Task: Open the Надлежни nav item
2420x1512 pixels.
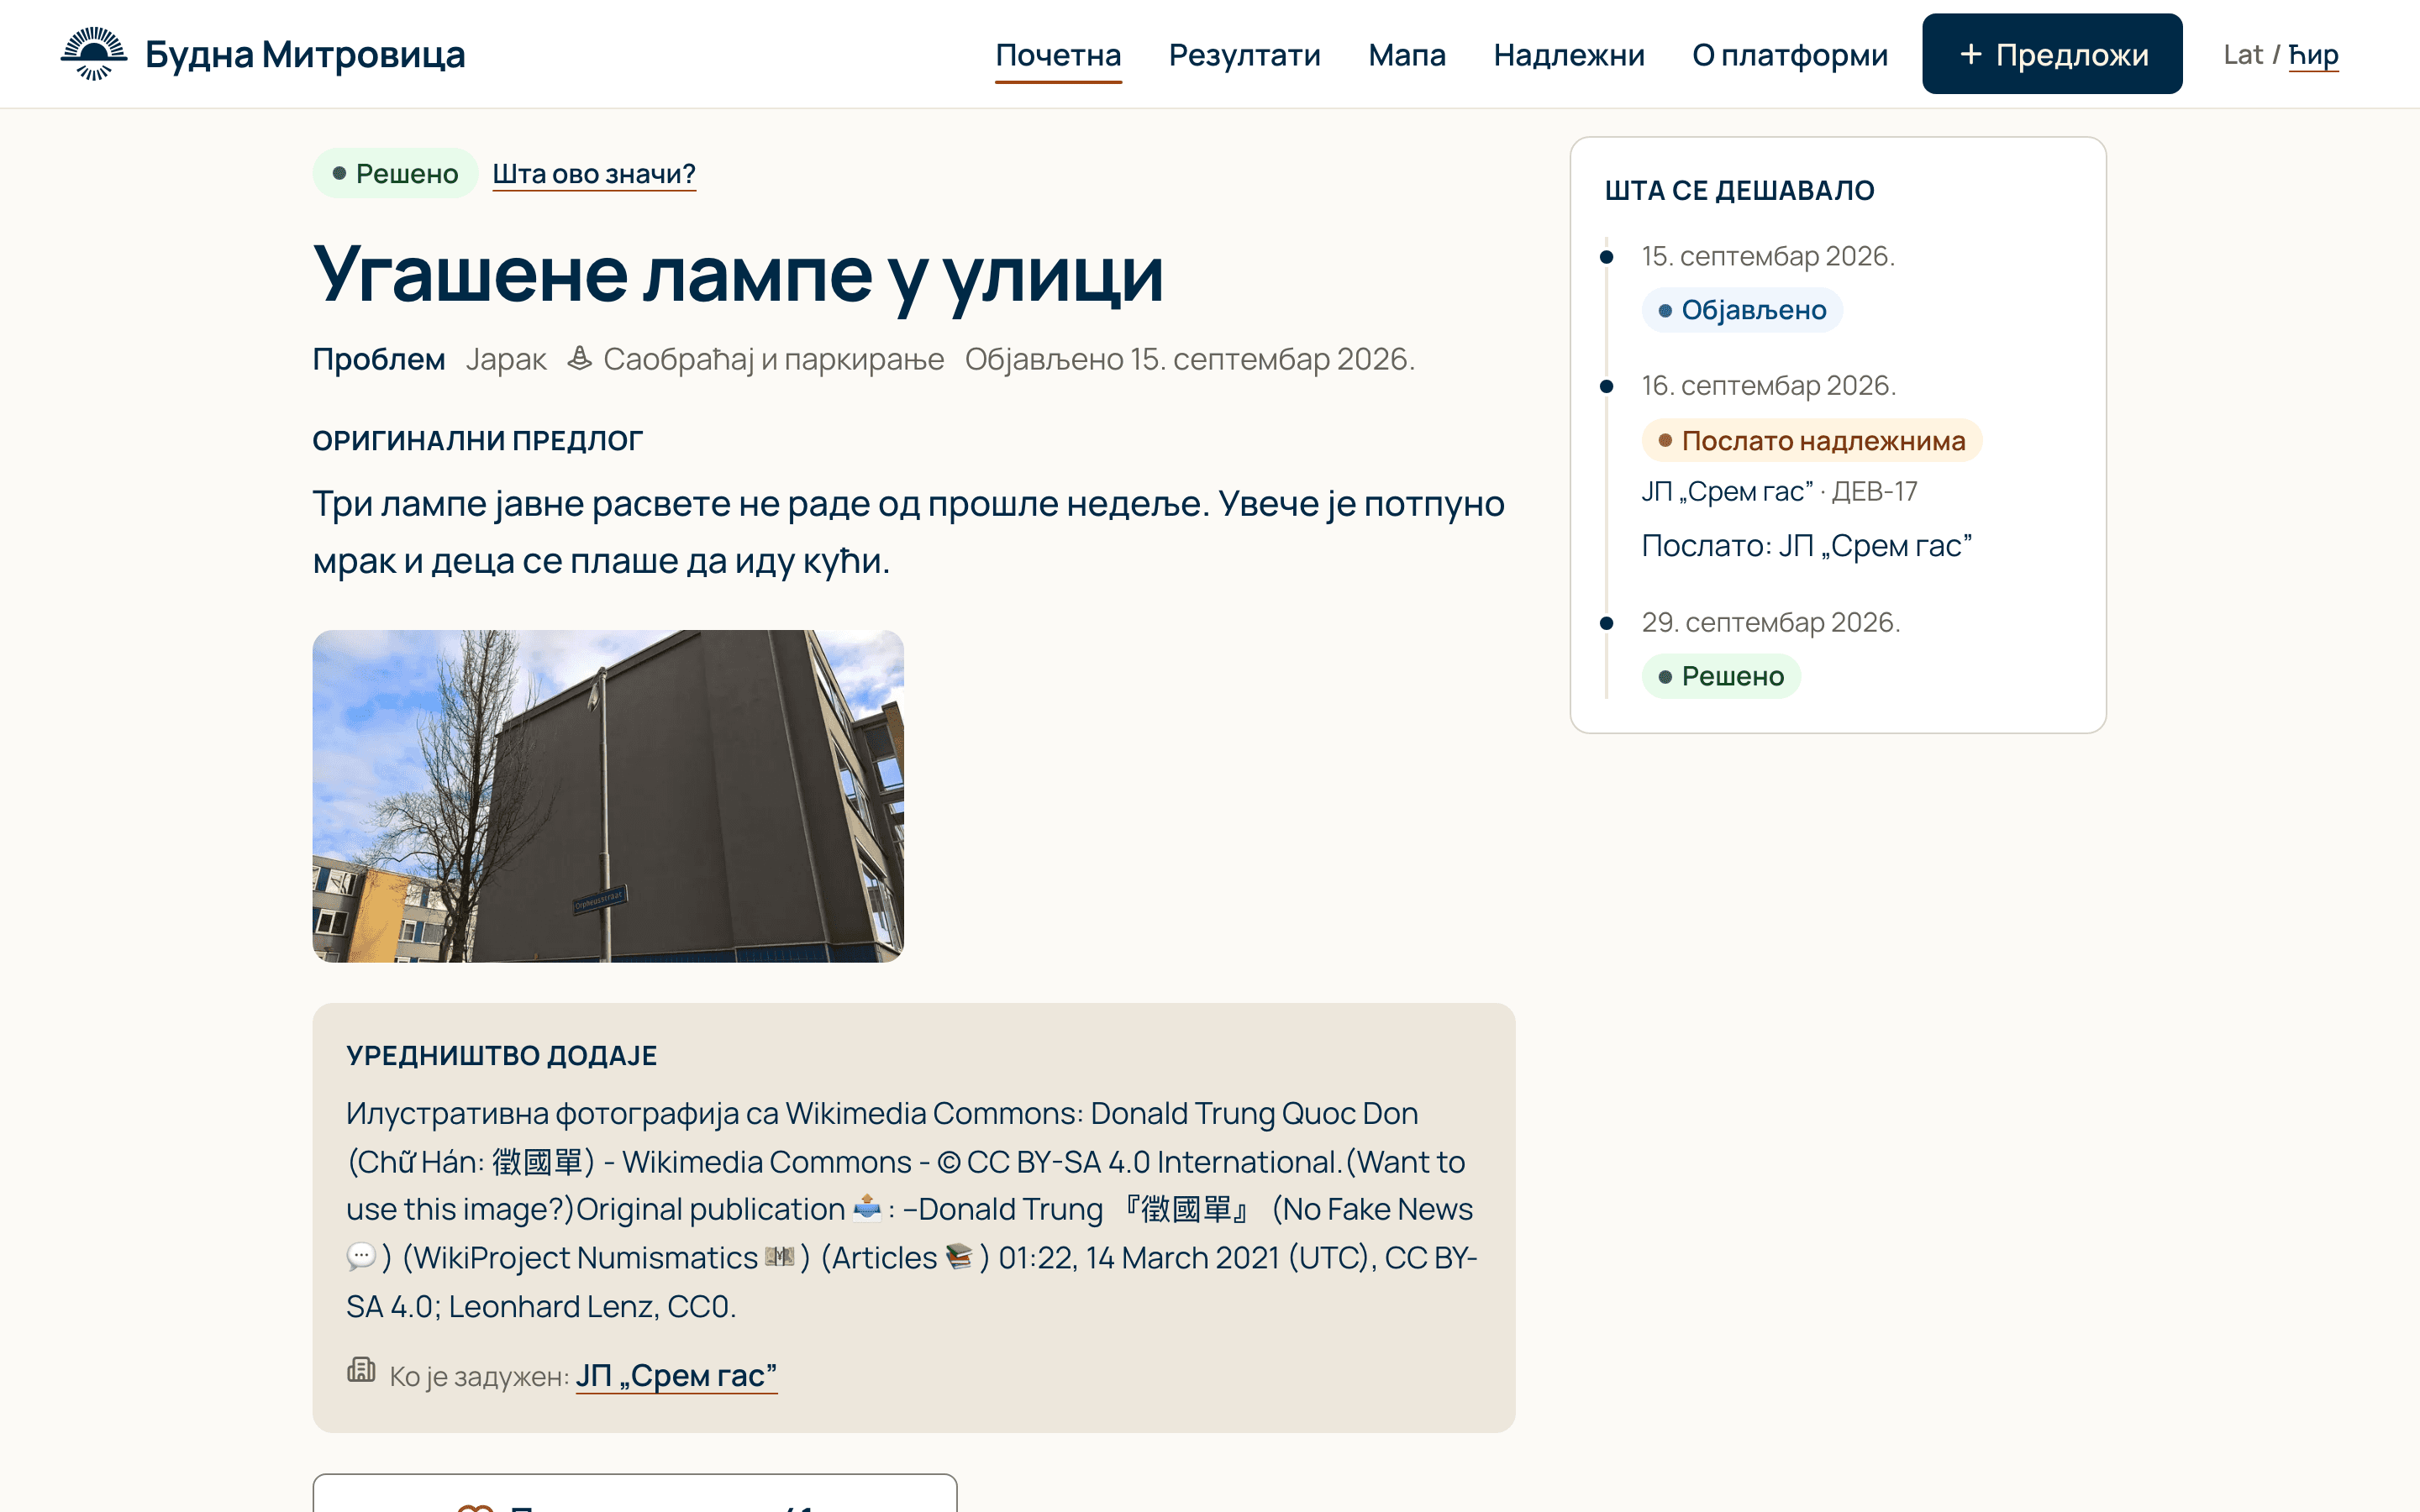Action: coord(1568,55)
